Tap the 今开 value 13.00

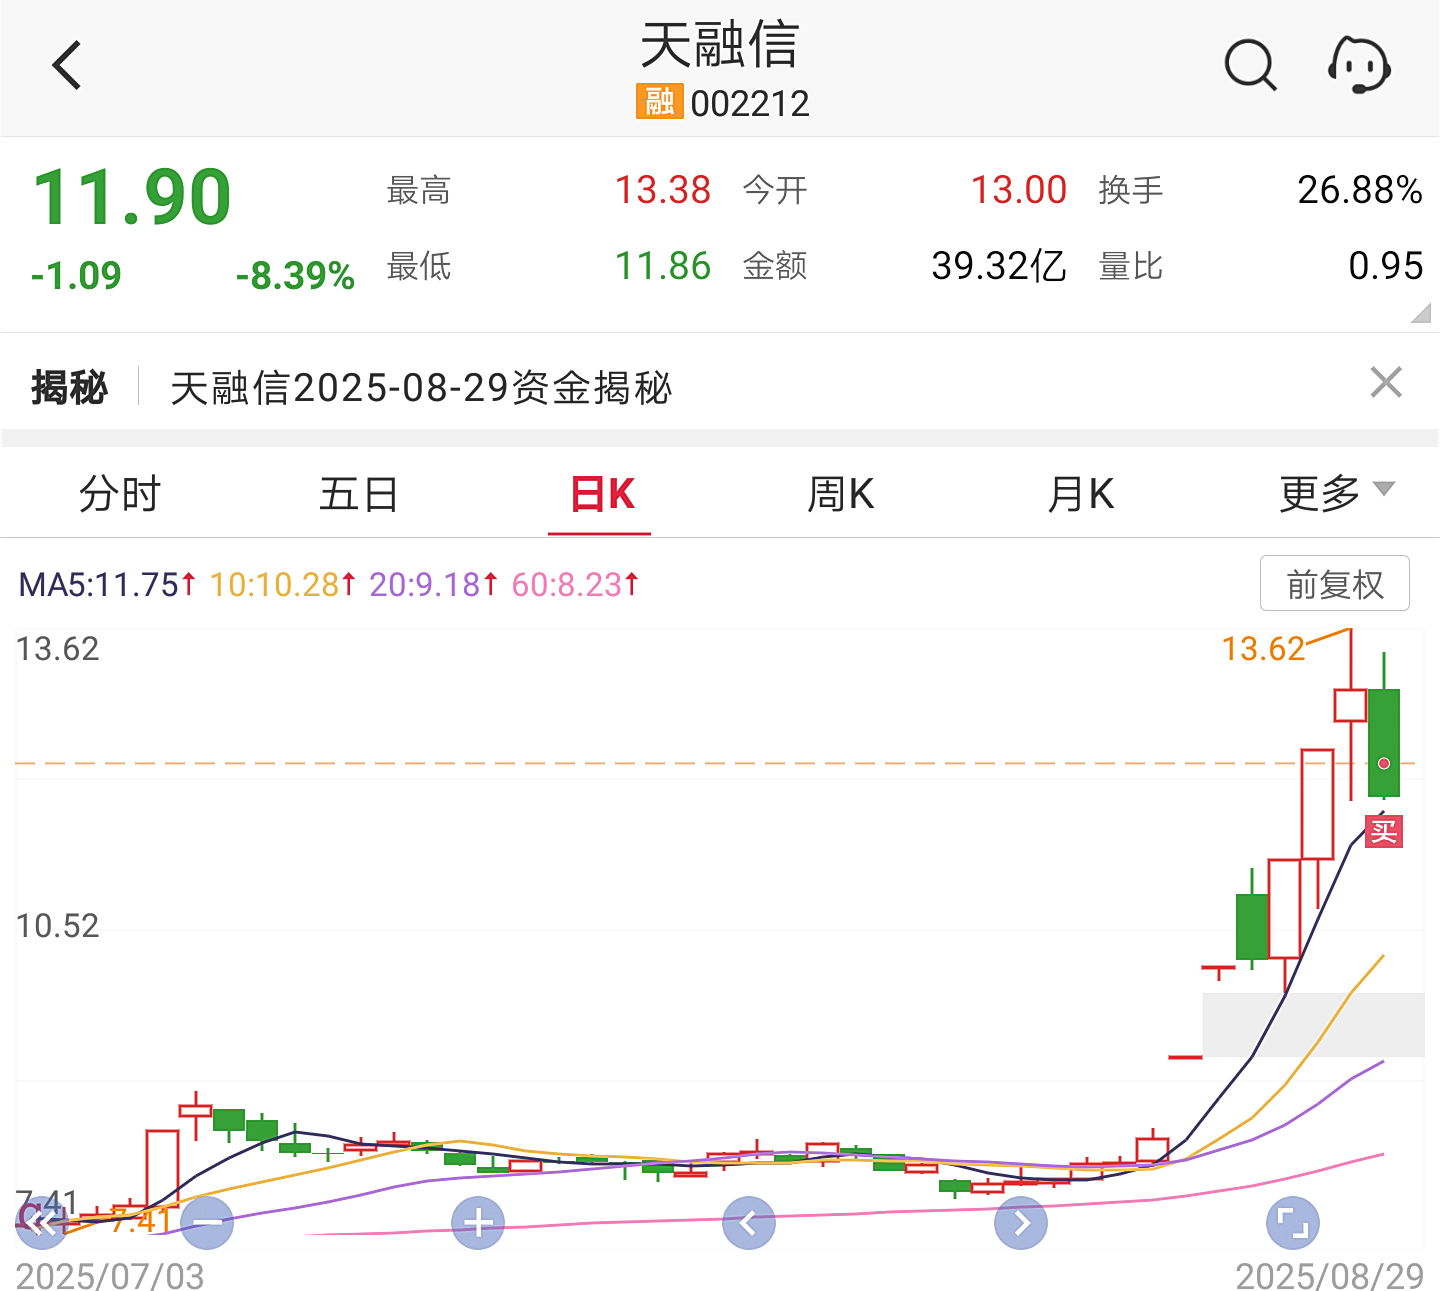[x=1019, y=190]
